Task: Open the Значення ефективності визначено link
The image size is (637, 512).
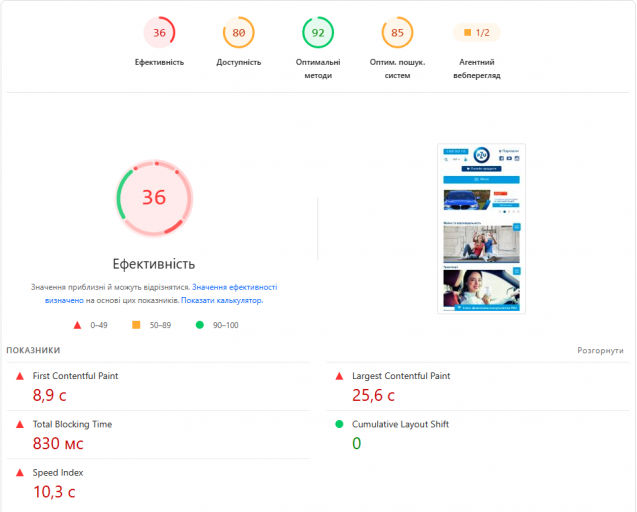Action: pyautogui.click(x=234, y=287)
